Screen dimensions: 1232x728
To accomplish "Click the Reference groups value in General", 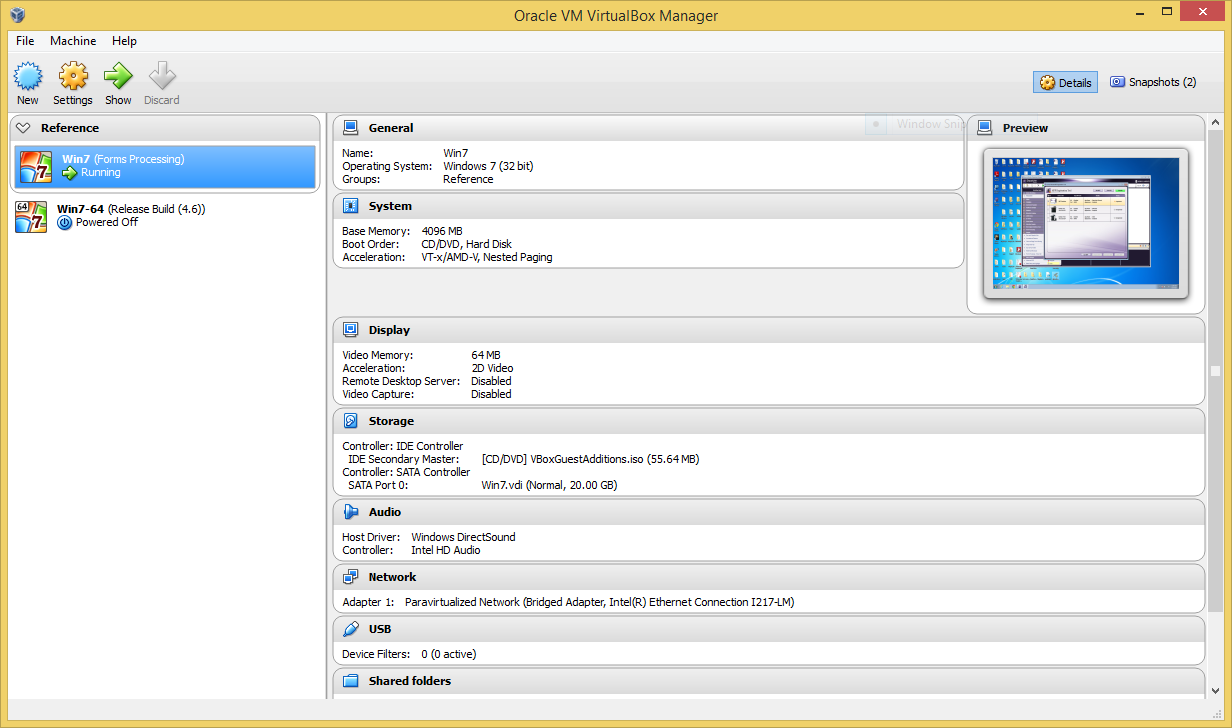I will [x=468, y=179].
